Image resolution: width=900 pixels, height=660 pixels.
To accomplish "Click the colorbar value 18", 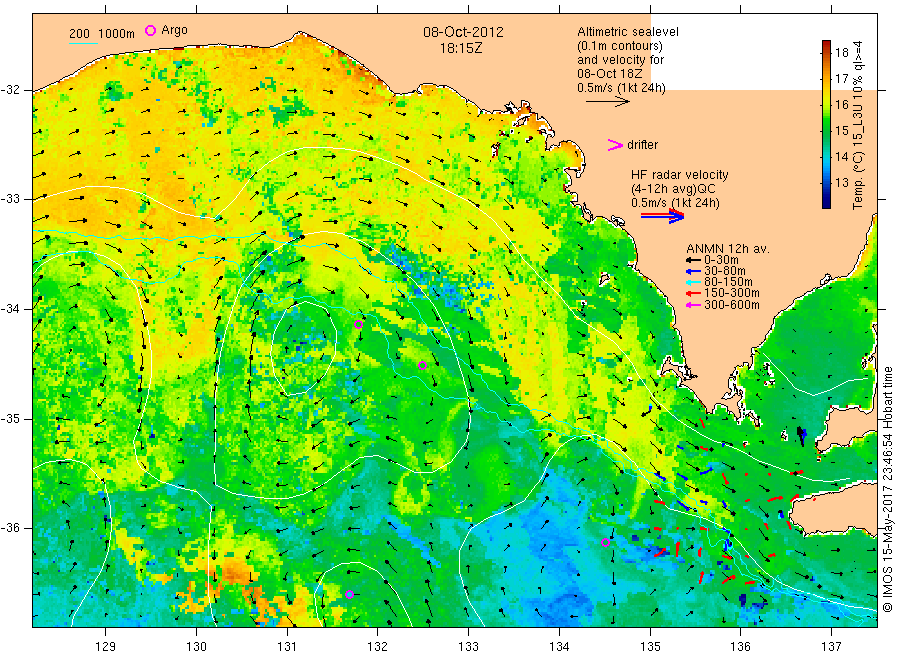I will 841,52.
